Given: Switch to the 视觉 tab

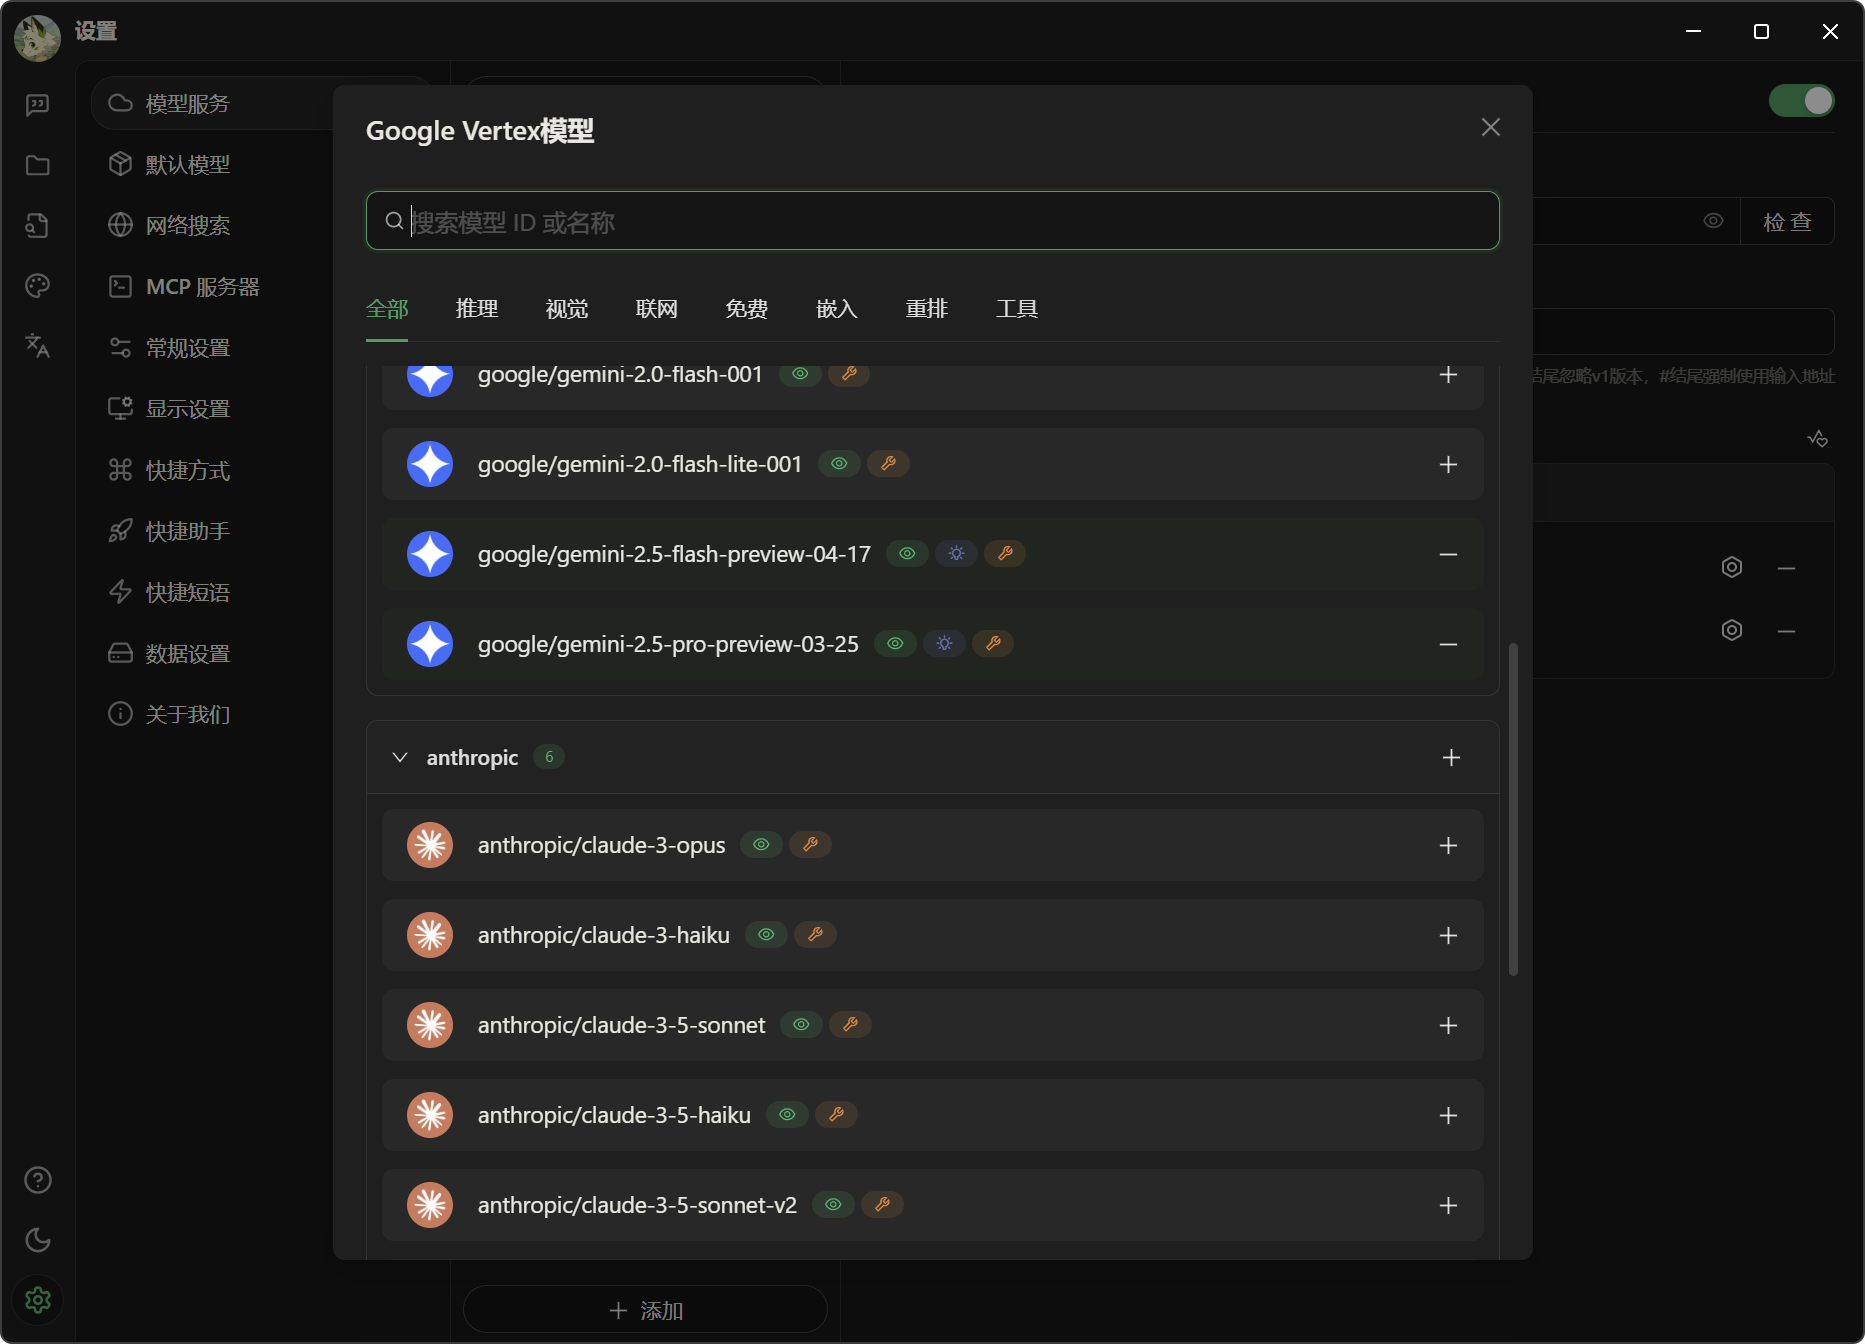Looking at the screenshot, I should tap(567, 309).
